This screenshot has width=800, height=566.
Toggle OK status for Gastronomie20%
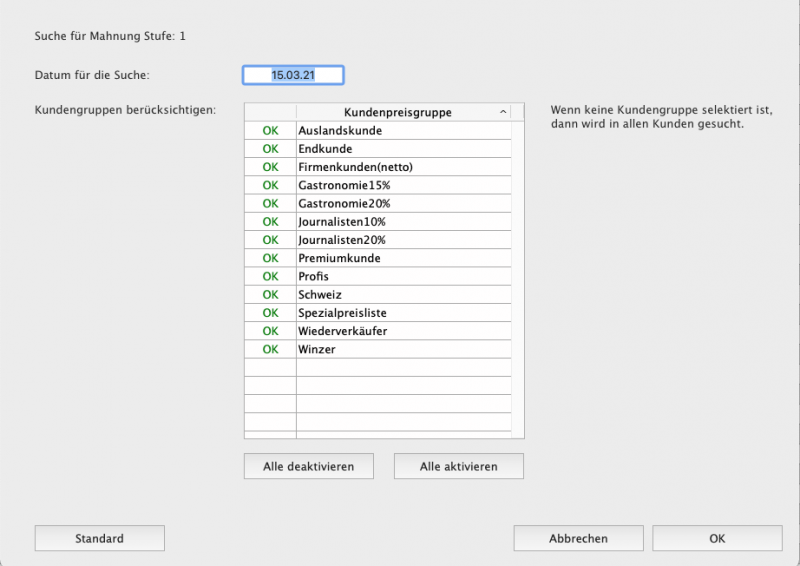[x=270, y=204]
